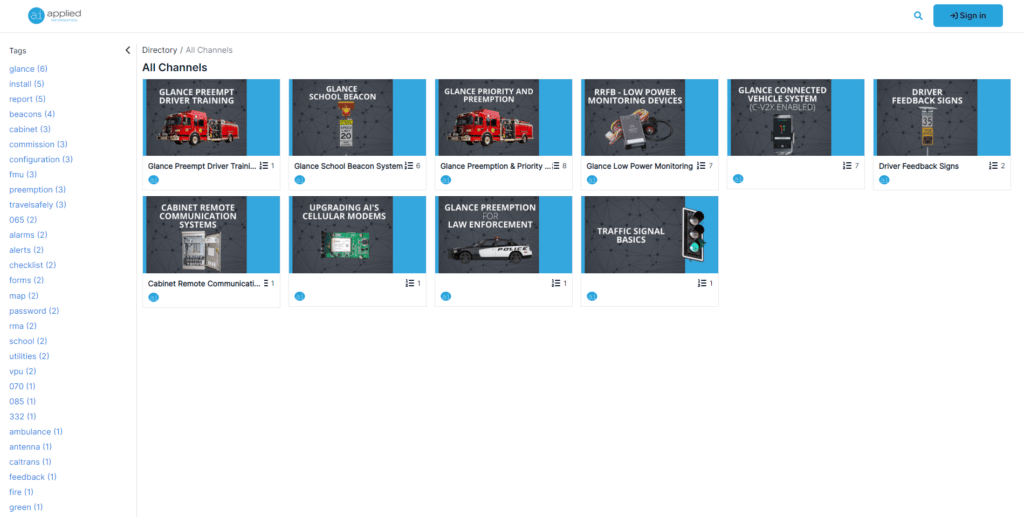Viewport: 1024px width, 517px height.
Task: Filter by beacons (4) tag
Action: coord(32,114)
